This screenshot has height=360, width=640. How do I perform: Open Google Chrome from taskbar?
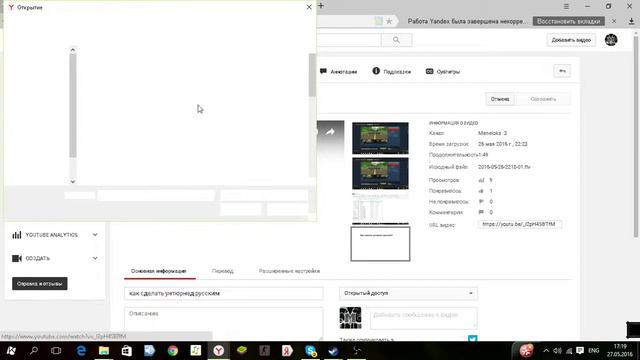[173, 351]
